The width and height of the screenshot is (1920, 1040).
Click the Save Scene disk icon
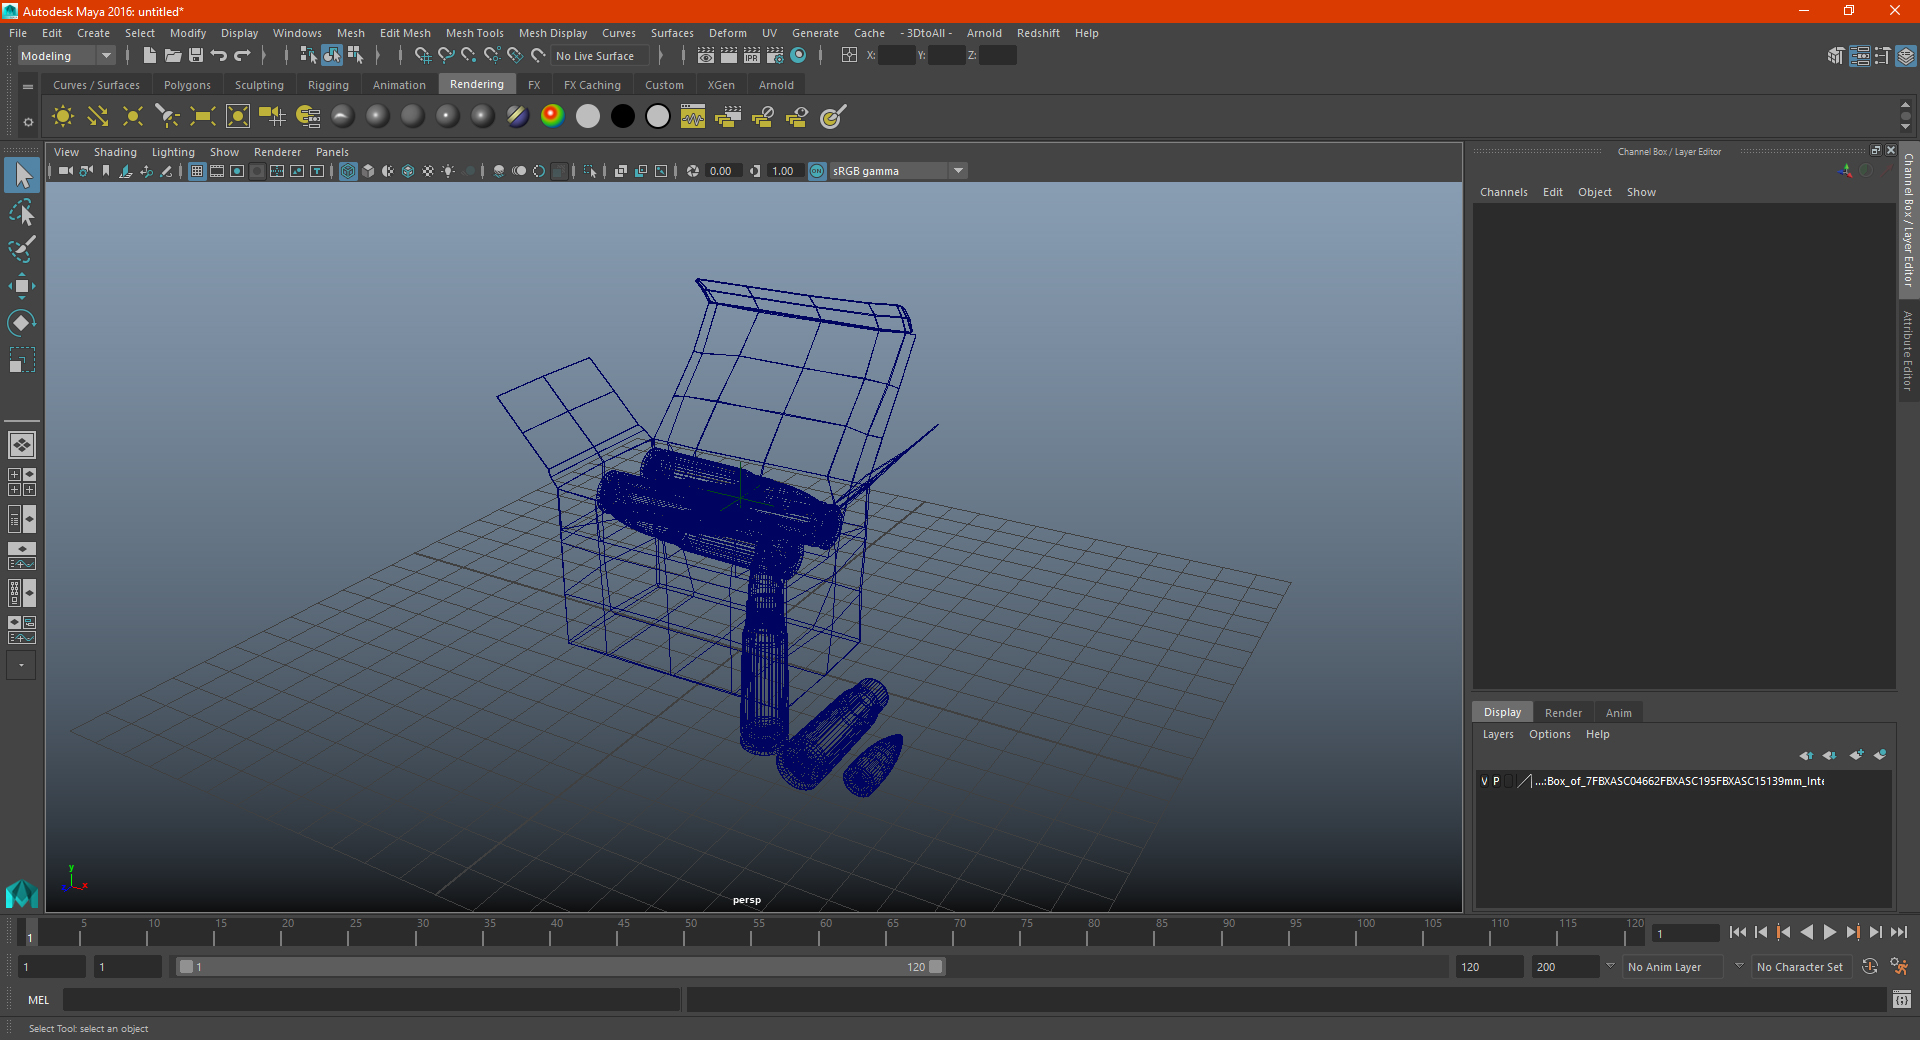click(x=196, y=56)
